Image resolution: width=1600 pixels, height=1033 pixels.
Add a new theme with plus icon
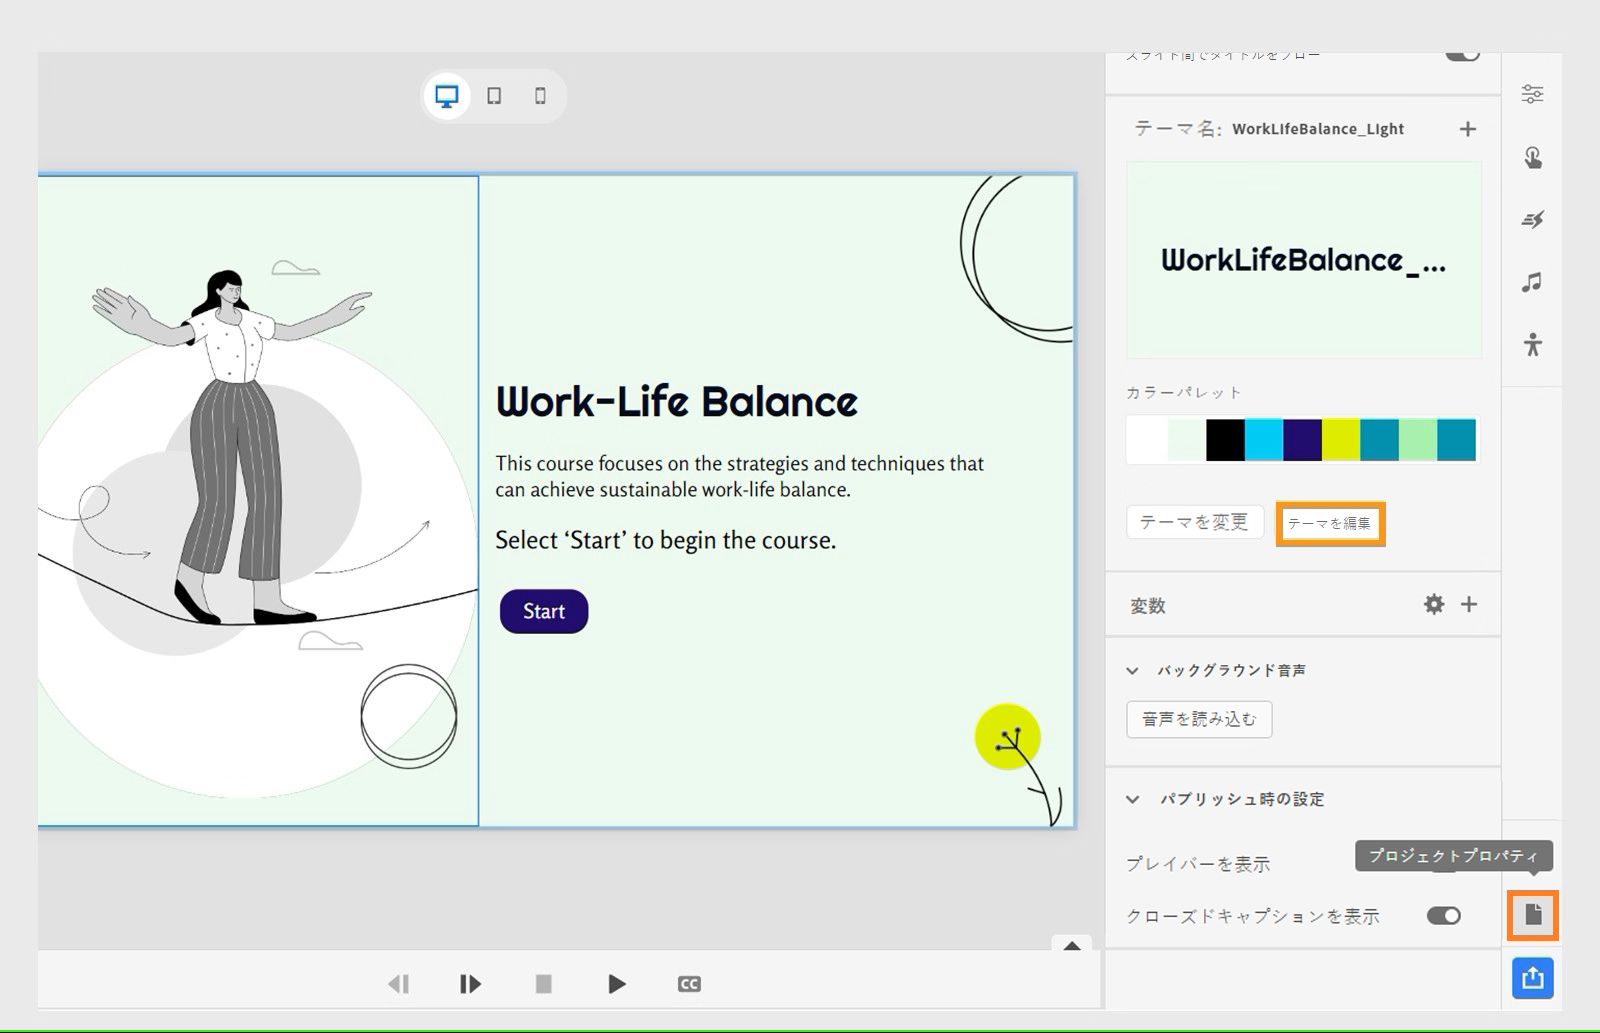(x=1468, y=129)
